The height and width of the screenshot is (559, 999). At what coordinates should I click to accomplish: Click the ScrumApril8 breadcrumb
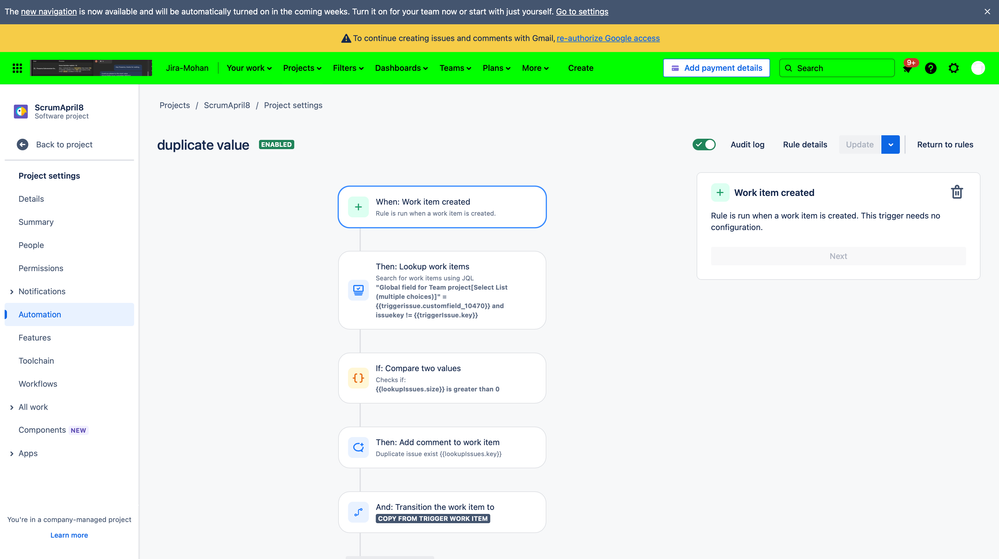coord(227,105)
